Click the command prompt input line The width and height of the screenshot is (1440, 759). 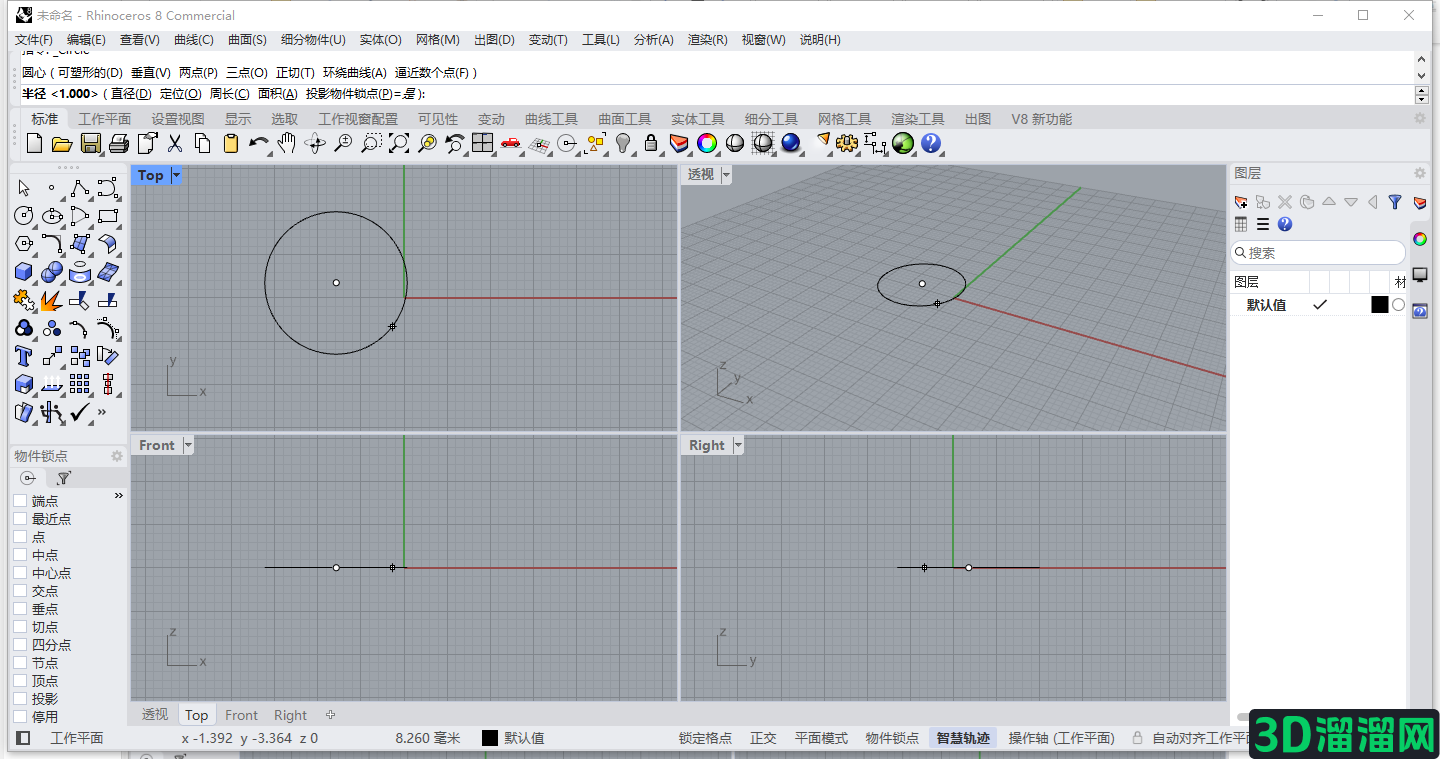[716, 94]
